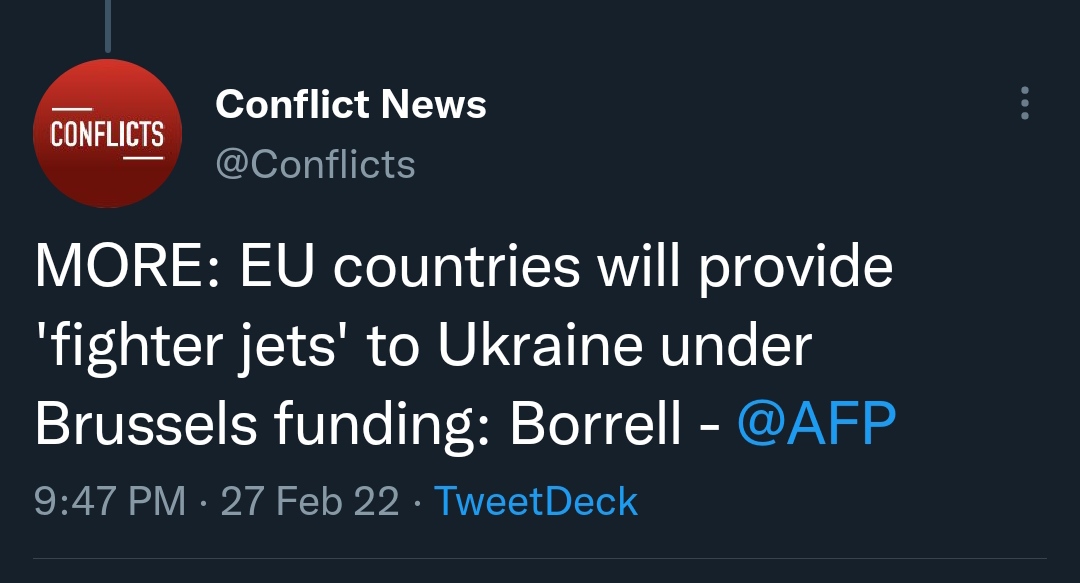Click the name "Borrell" in the tweet
This screenshot has height=583, width=1080.
597,424
